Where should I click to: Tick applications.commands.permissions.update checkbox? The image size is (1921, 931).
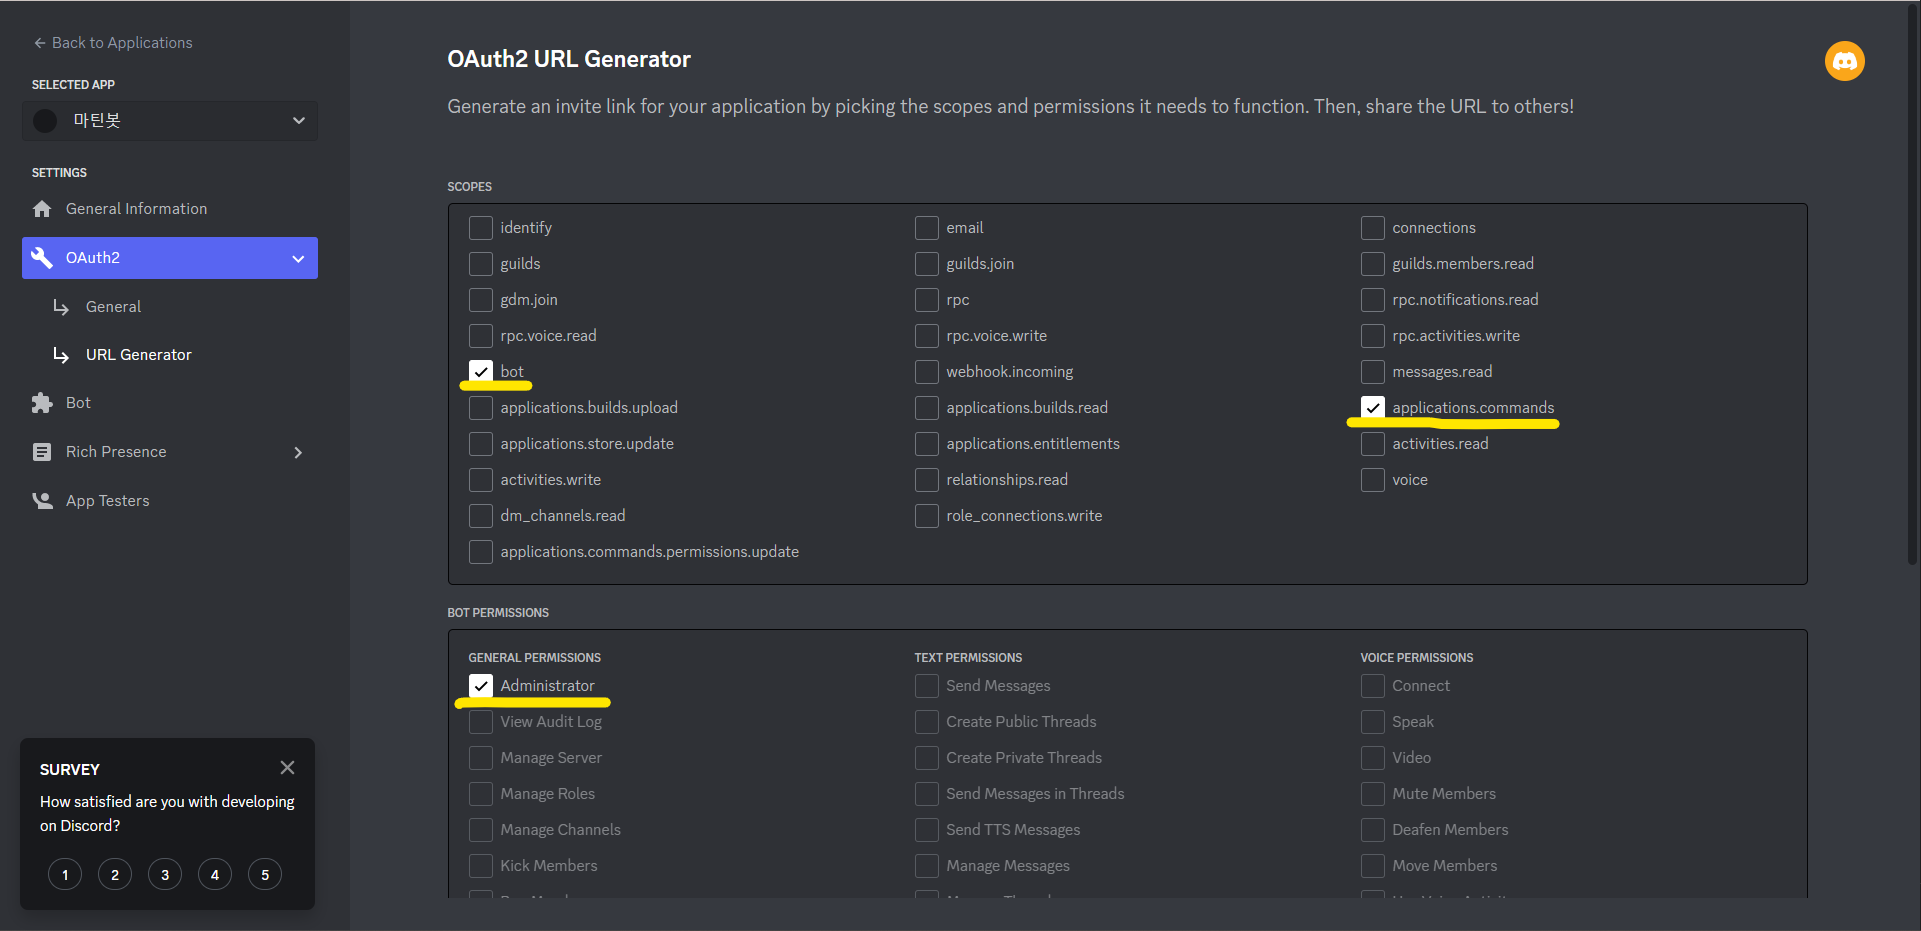(481, 552)
